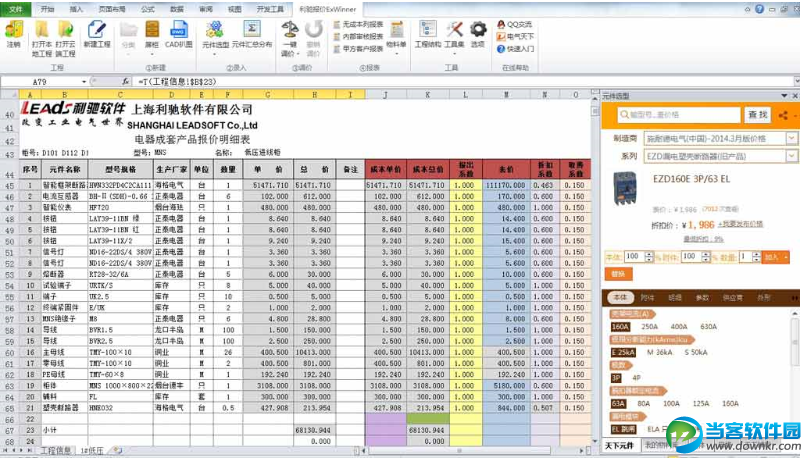Switch to the 开发工具 ribbon tab
This screenshot has height=460, width=802.
pos(270,9)
